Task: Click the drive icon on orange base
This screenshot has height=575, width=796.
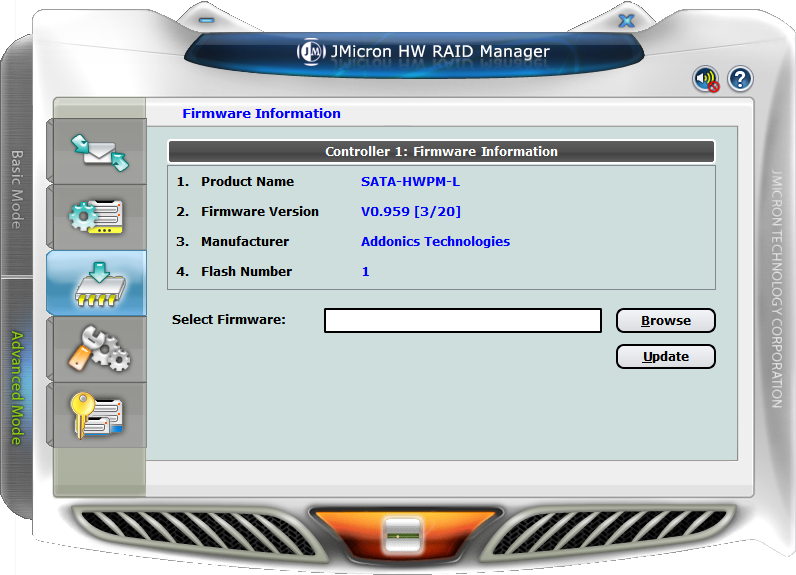Action: tap(403, 535)
